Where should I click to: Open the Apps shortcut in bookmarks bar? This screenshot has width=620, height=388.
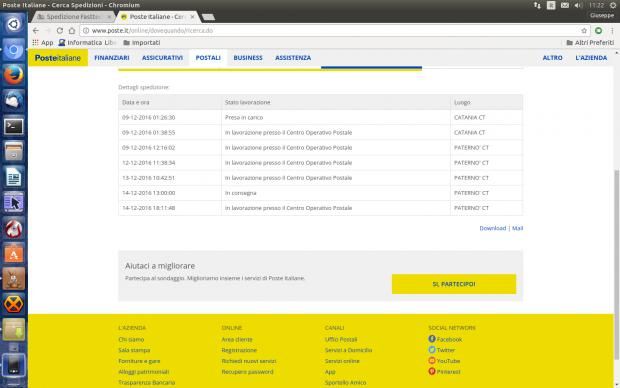tap(43, 42)
